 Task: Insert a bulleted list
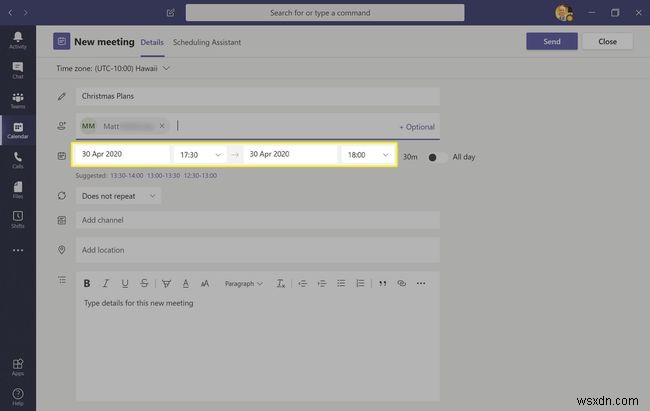point(341,283)
